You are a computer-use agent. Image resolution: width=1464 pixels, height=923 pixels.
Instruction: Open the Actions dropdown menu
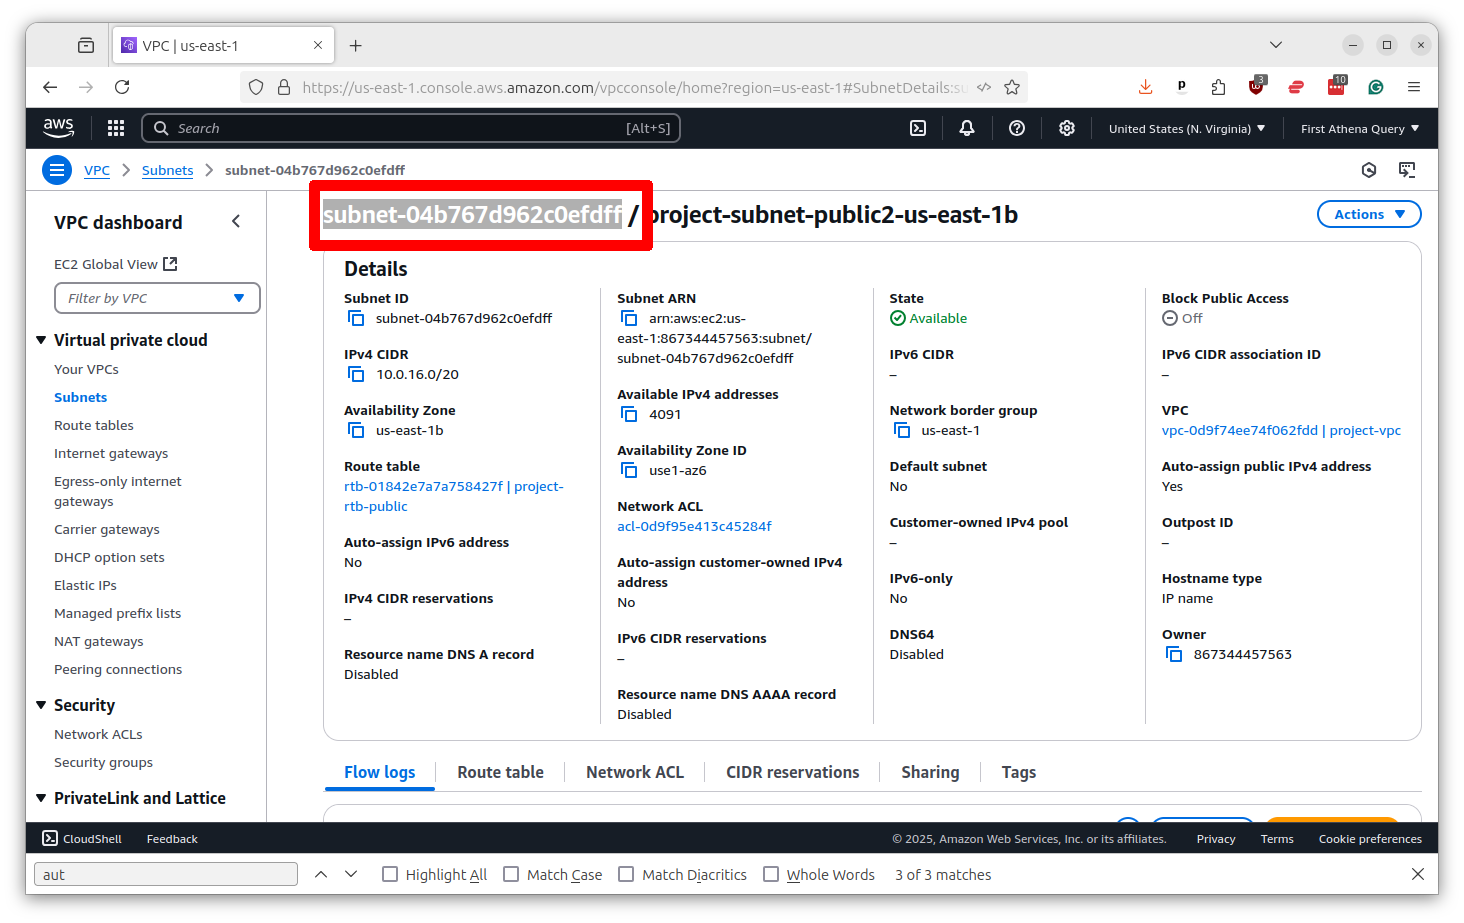coord(1368,213)
